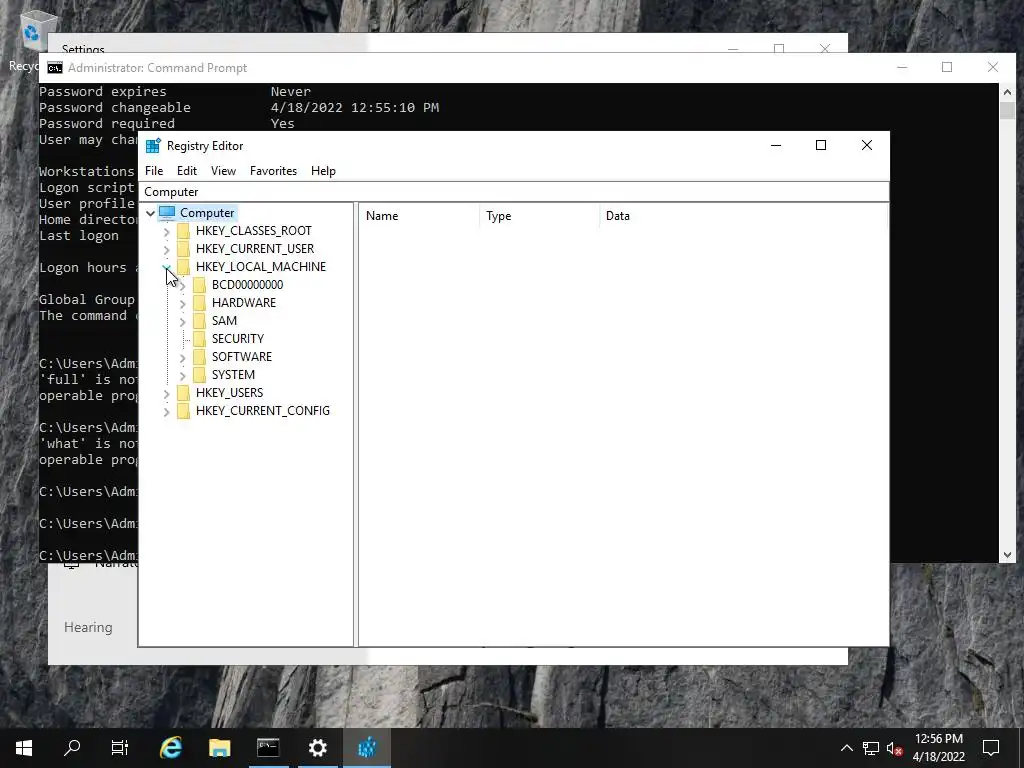This screenshot has width=1024, height=768.
Task: Click the HKEY_LOCAL_MACHINE folder icon
Action: pyautogui.click(x=184, y=266)
